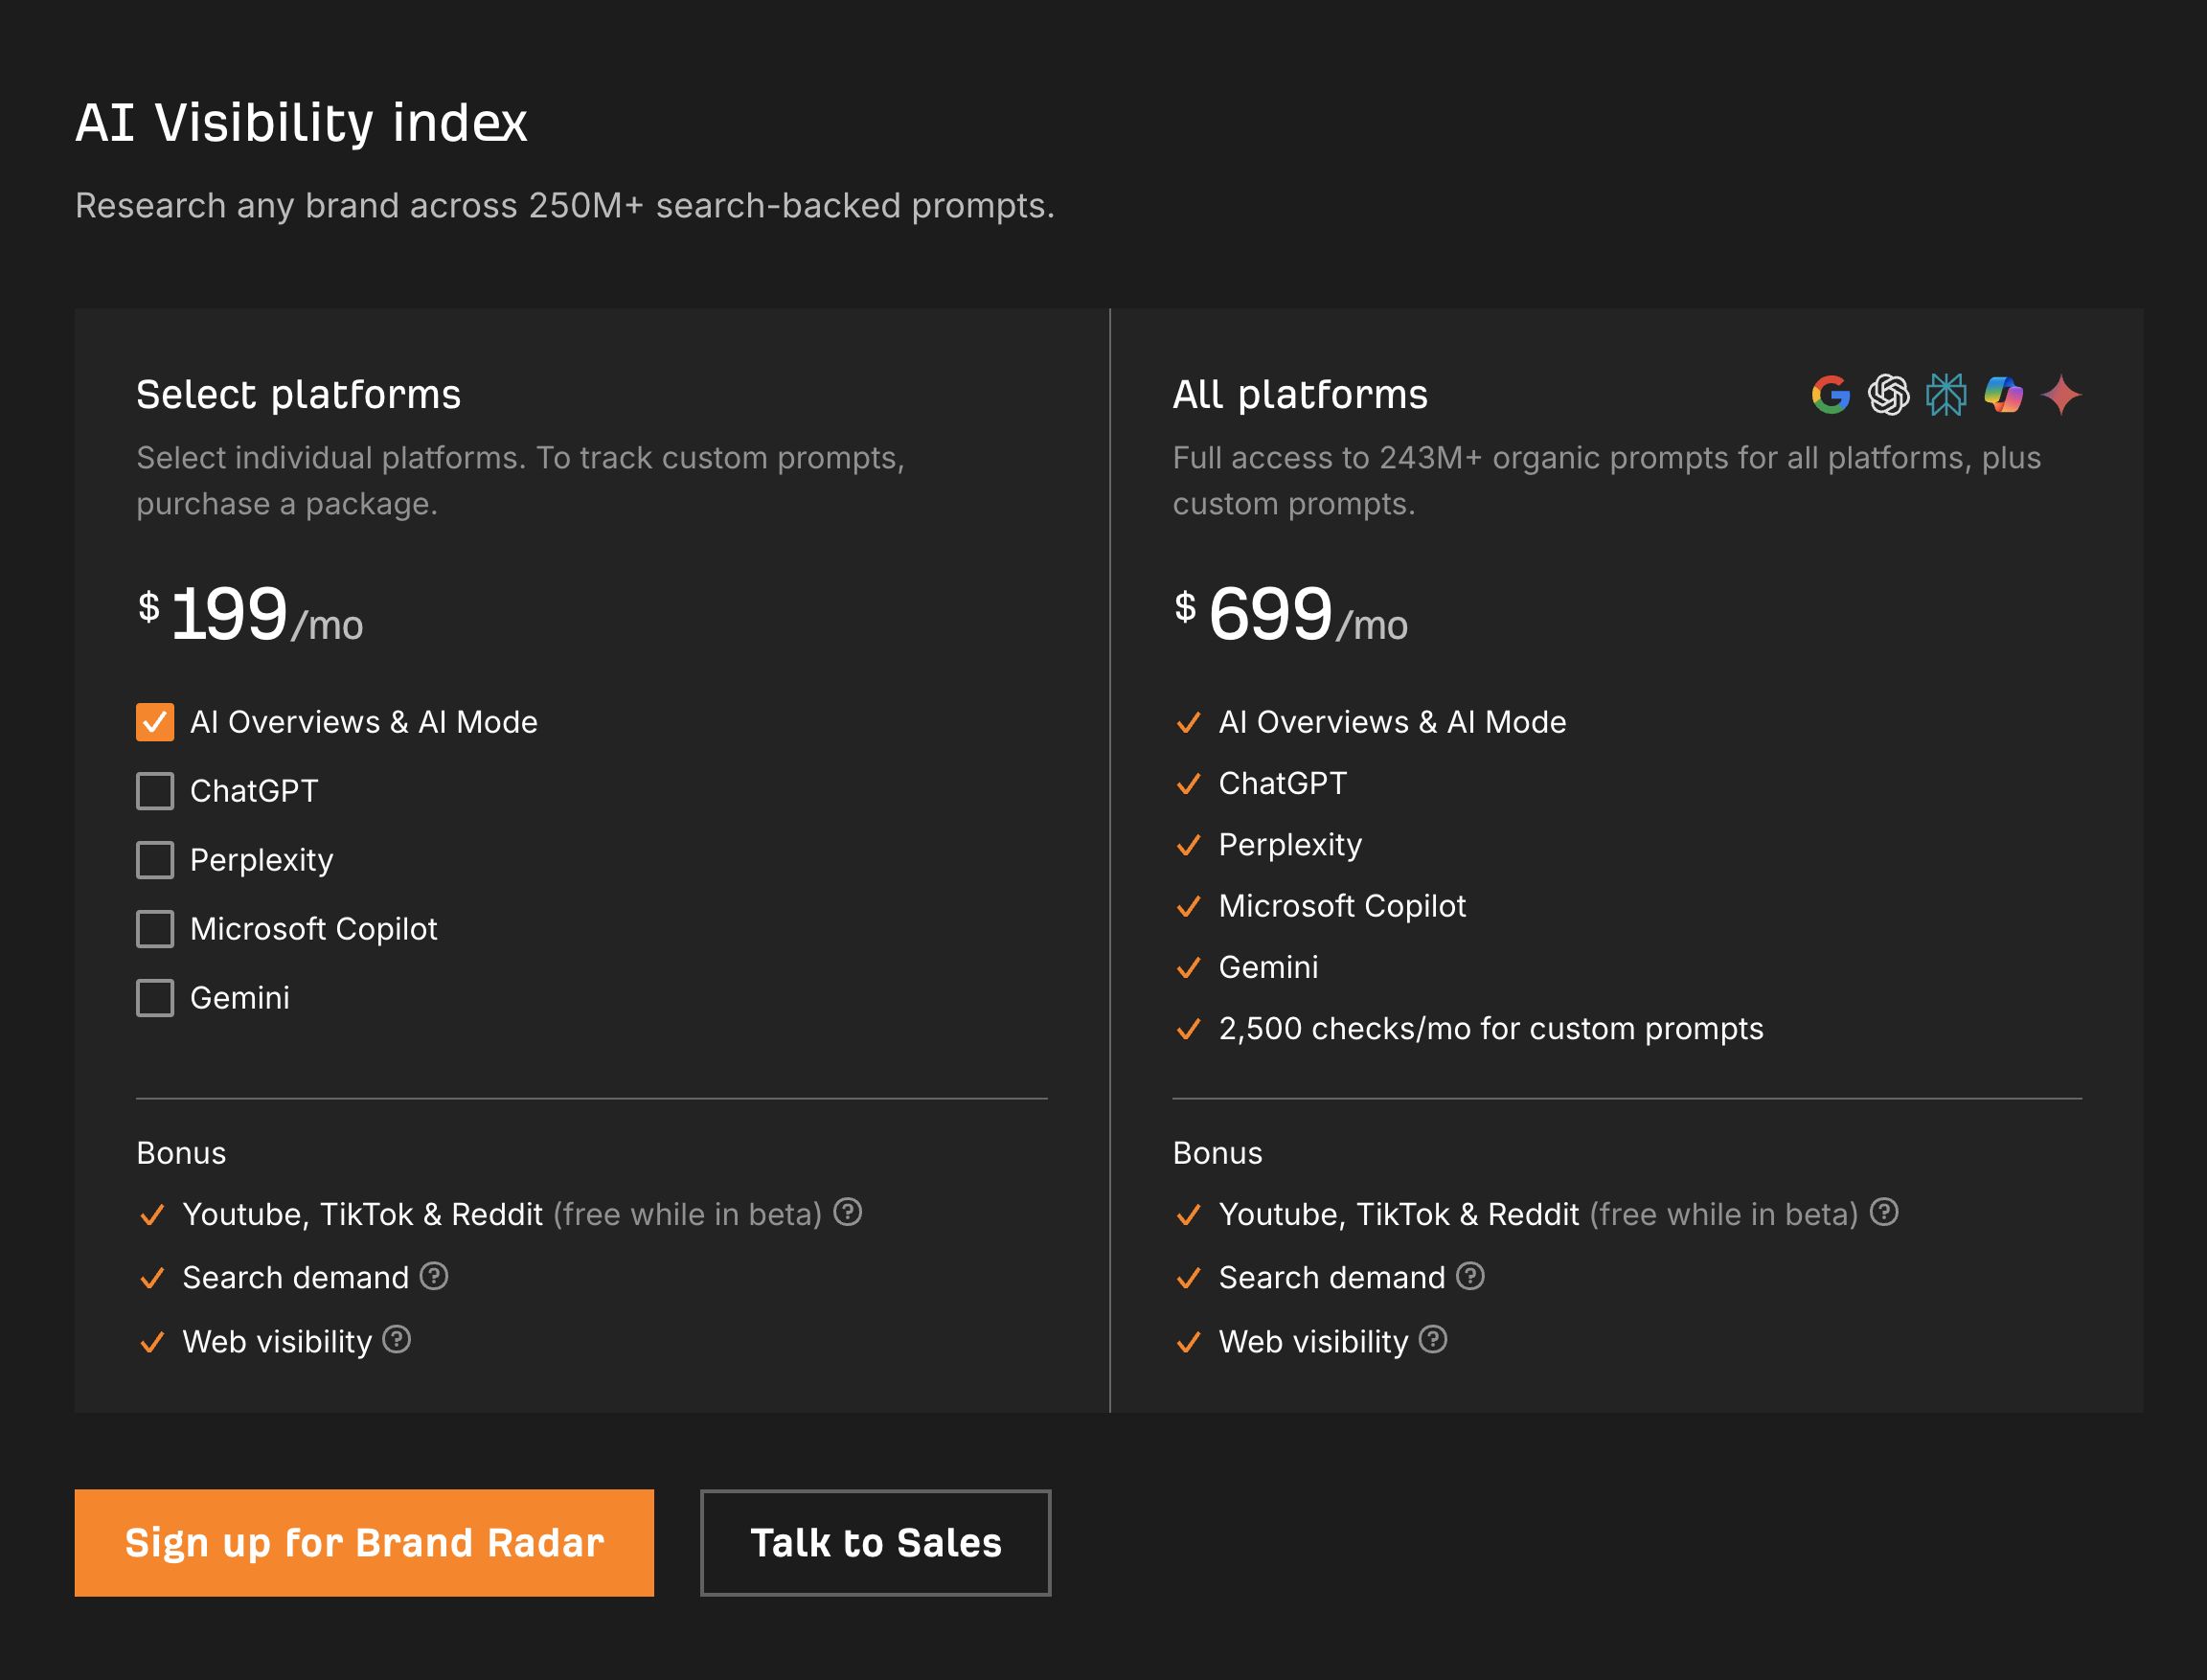Click the $699/mo All platforms price
2207x1680 pixels.
(x=1290, y=614)
